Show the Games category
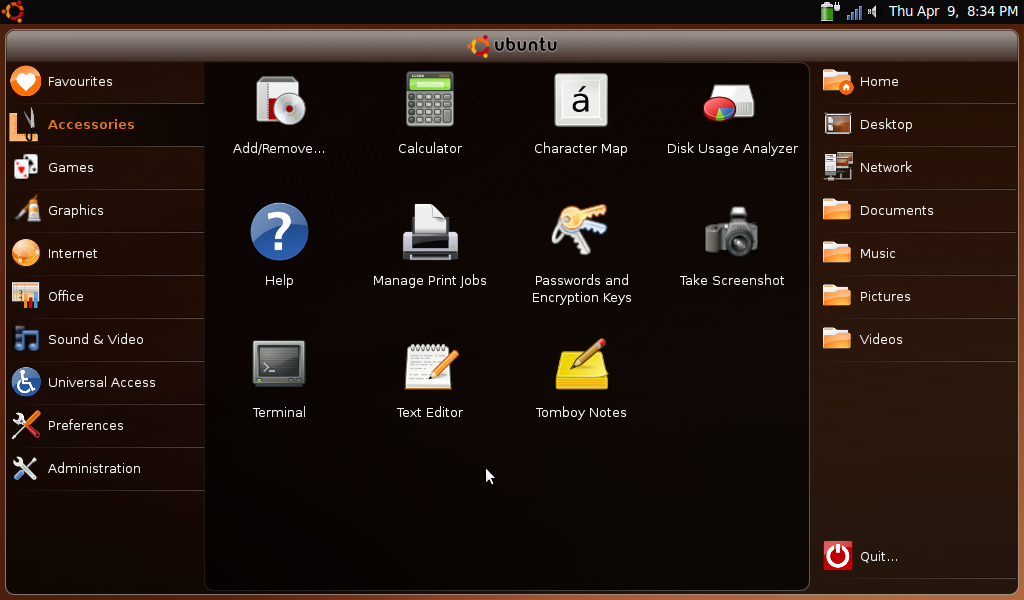Screen dimensions: 1024x600 click(x=106, y=168)
